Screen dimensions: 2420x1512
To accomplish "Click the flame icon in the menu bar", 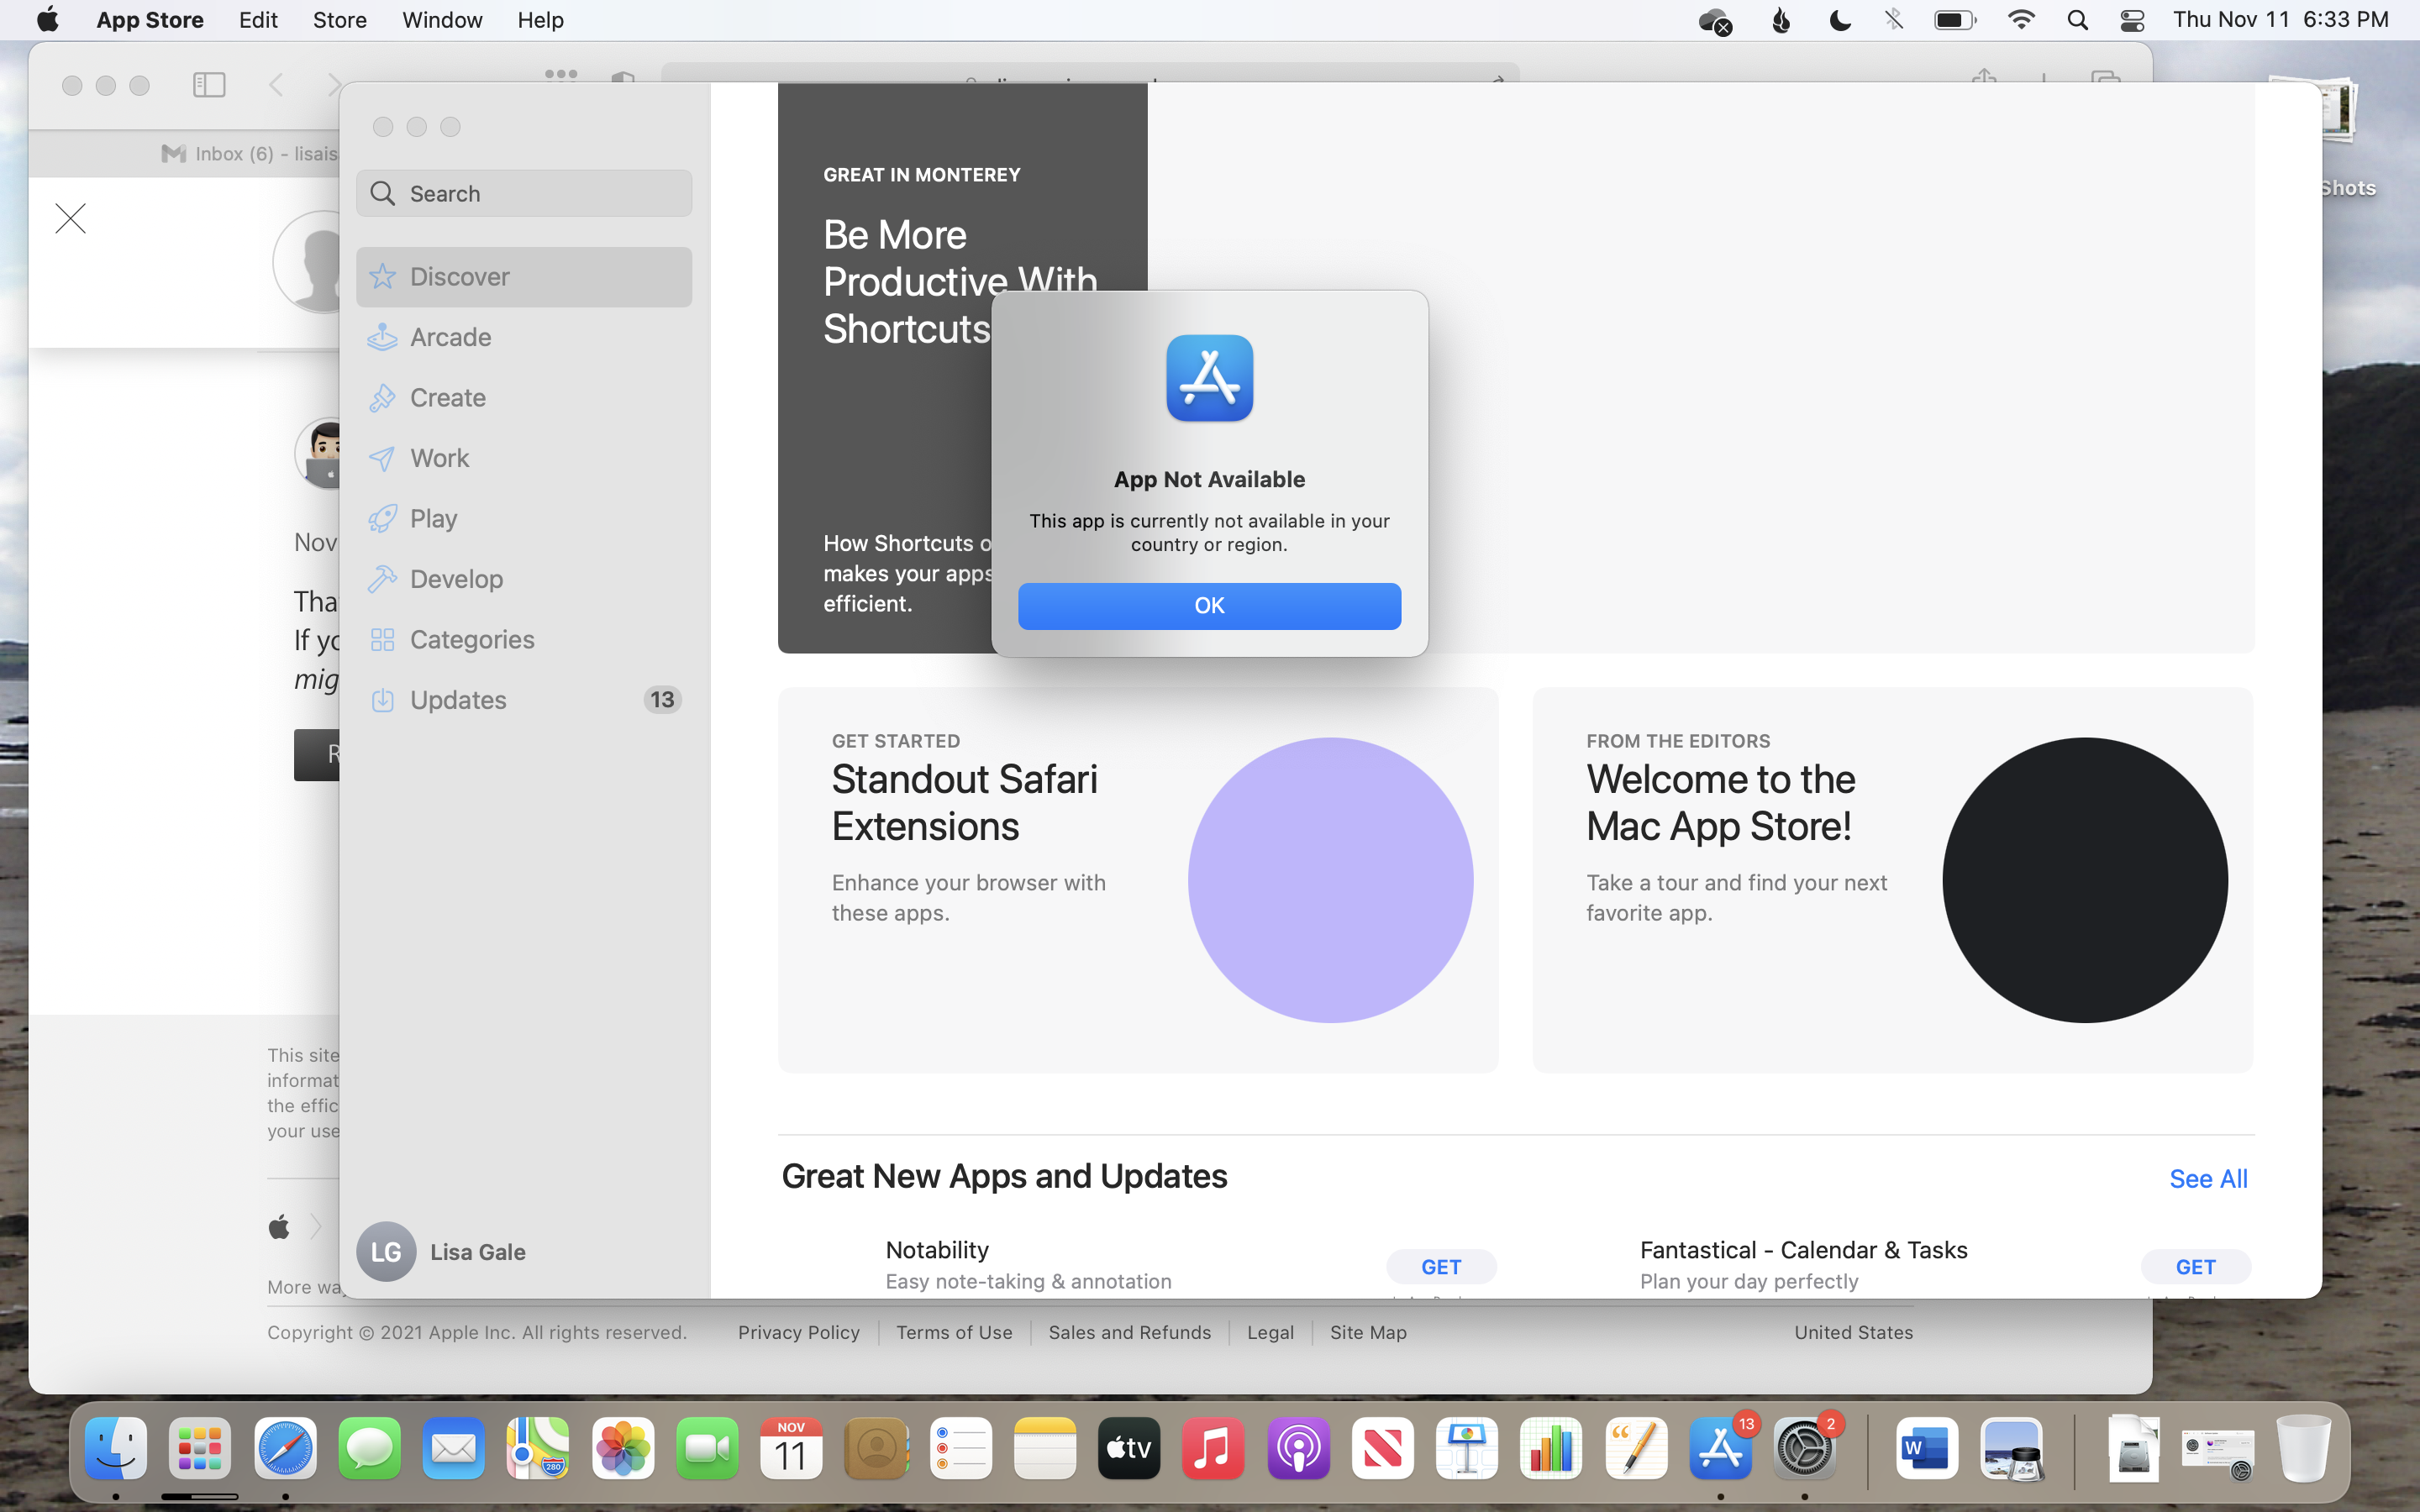I will pyautogui.click(x=1781, y=20).
